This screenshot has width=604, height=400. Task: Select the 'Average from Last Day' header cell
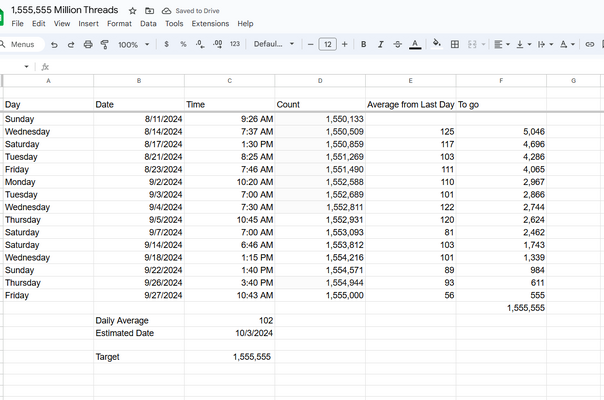point(411,105)
